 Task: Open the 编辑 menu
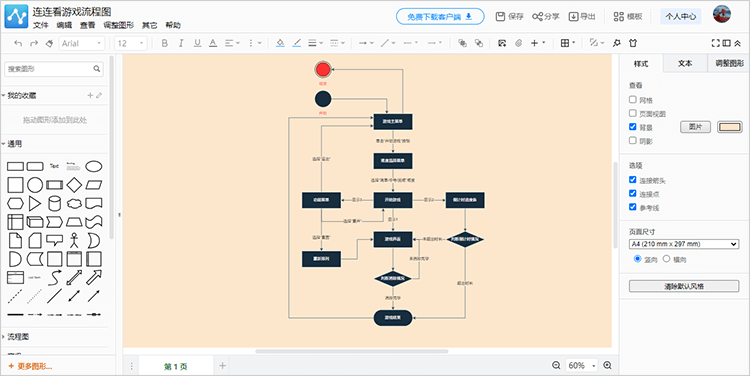tap(64, 25)
